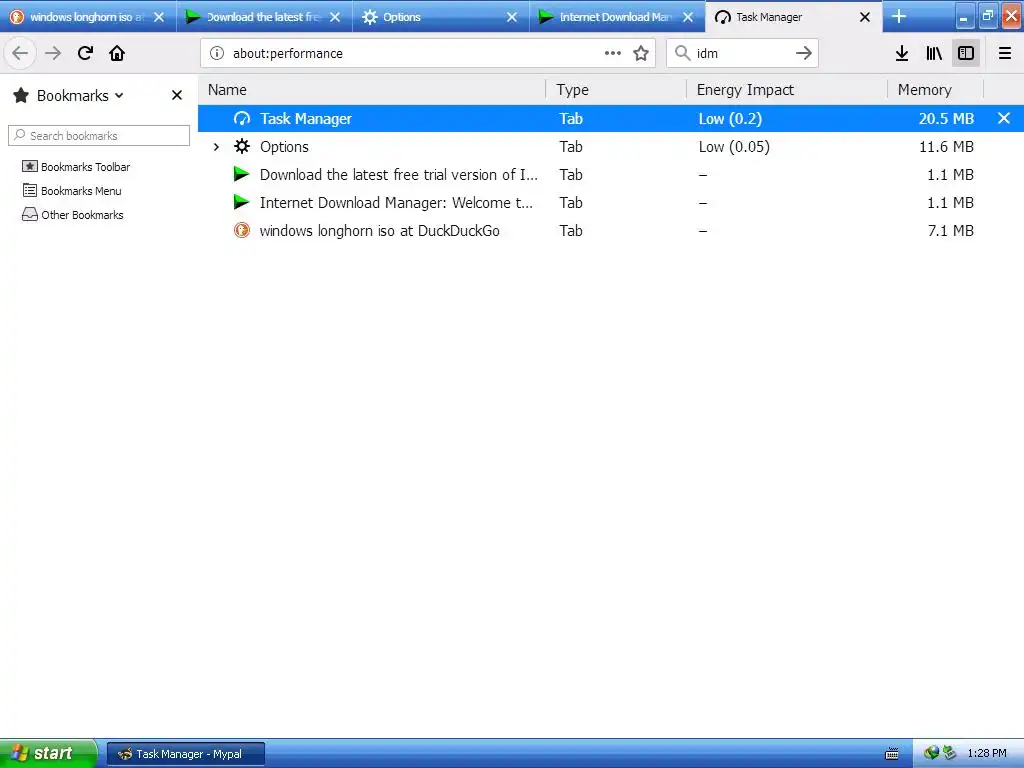Open the hamburger application menu

coord(1005,53)
